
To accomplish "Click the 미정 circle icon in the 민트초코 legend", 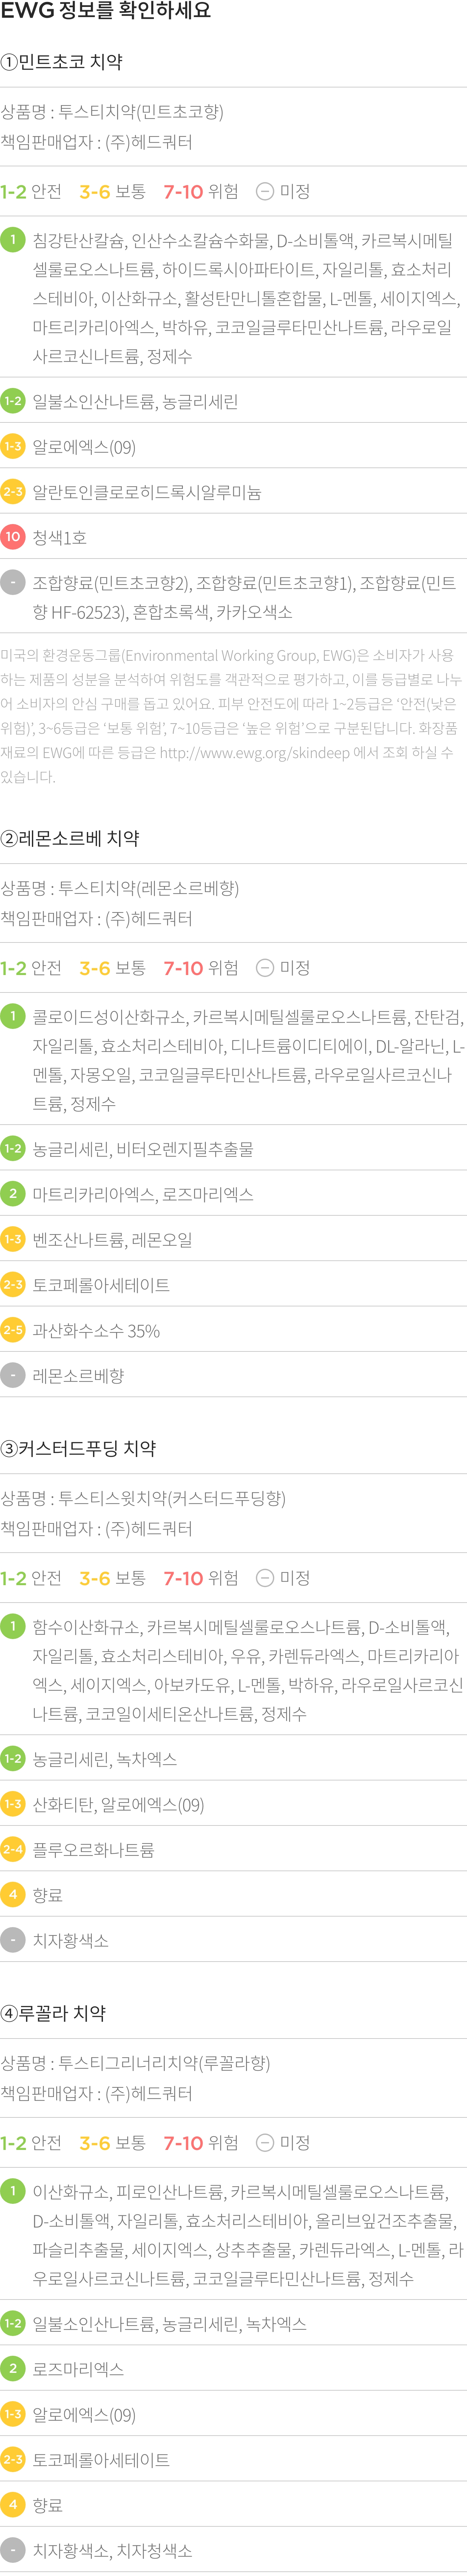I will coord(265,191).
